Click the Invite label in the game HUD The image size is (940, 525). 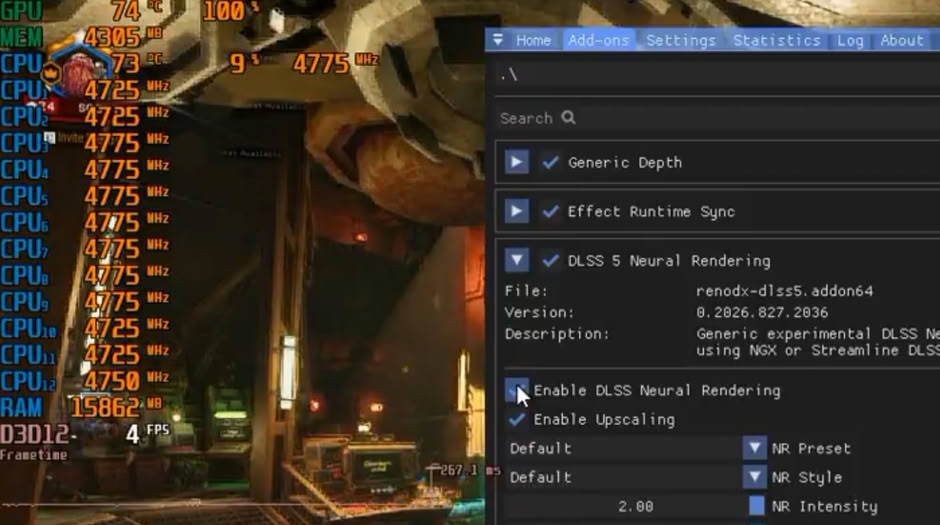70,138
